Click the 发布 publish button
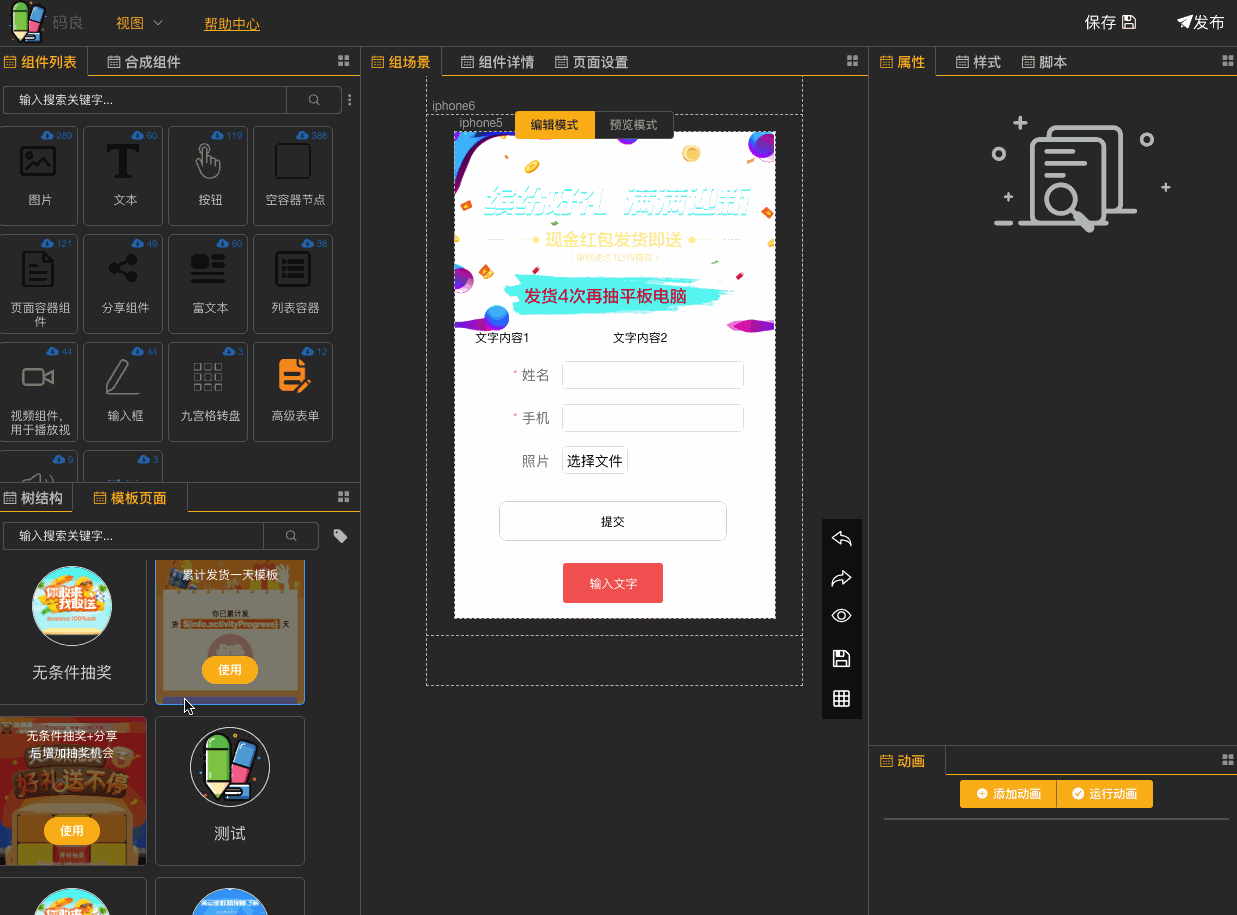 [1201, 22]
